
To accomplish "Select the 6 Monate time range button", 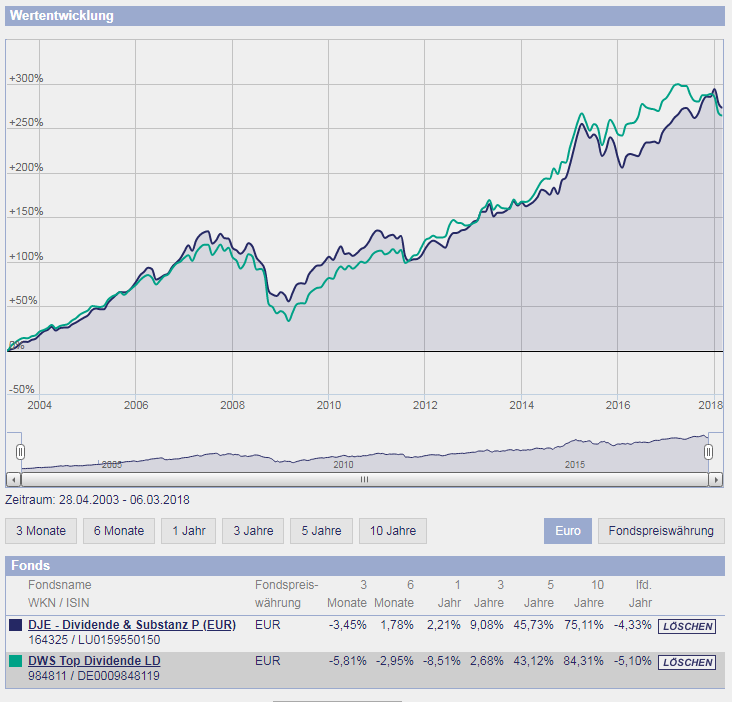I will (x=119, y=531).
